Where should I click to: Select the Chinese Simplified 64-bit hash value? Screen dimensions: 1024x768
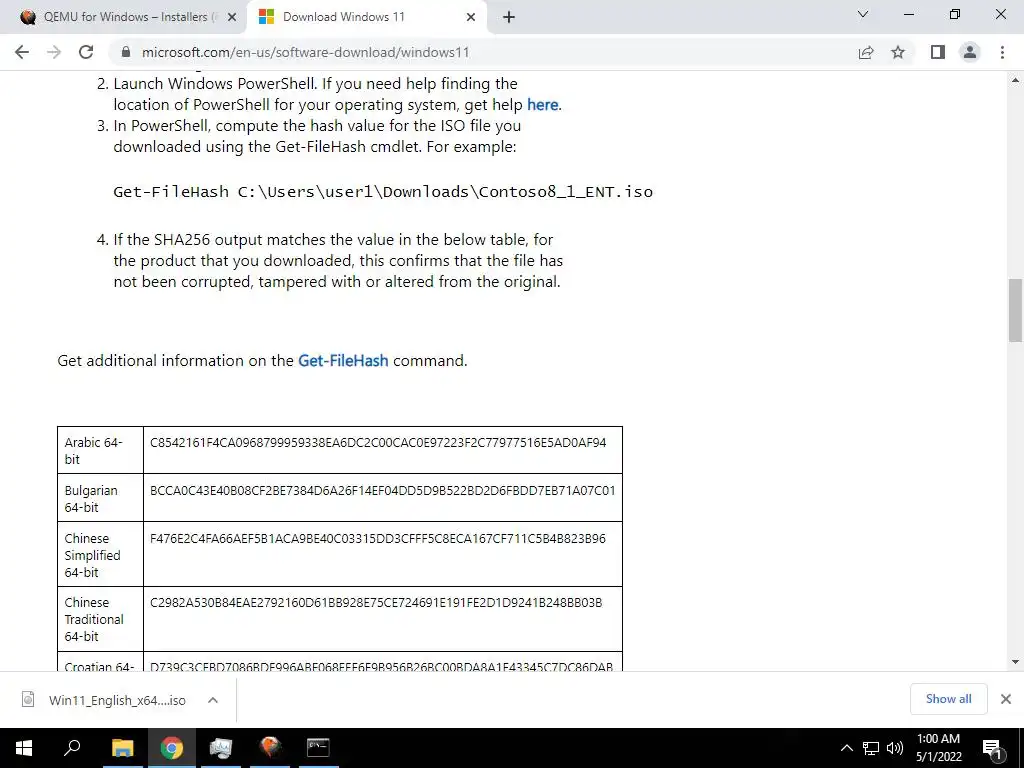377,538
